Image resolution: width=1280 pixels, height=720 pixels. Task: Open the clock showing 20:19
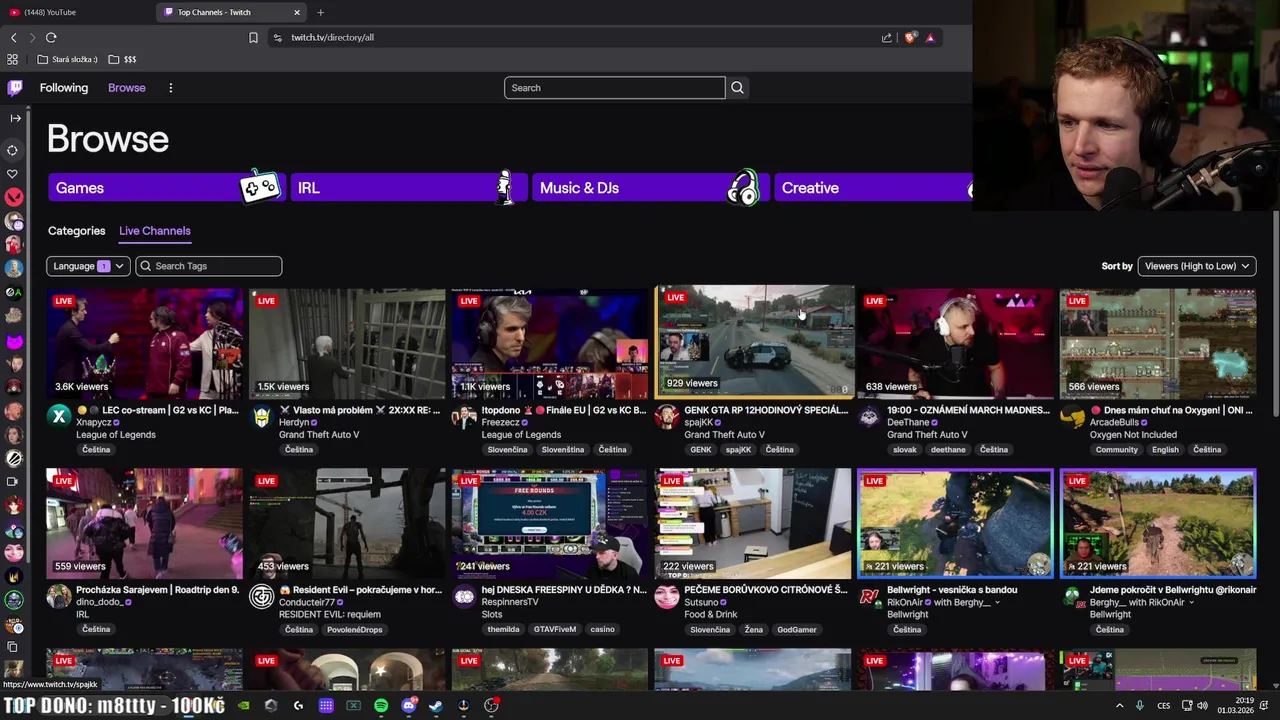(1238, 705)
